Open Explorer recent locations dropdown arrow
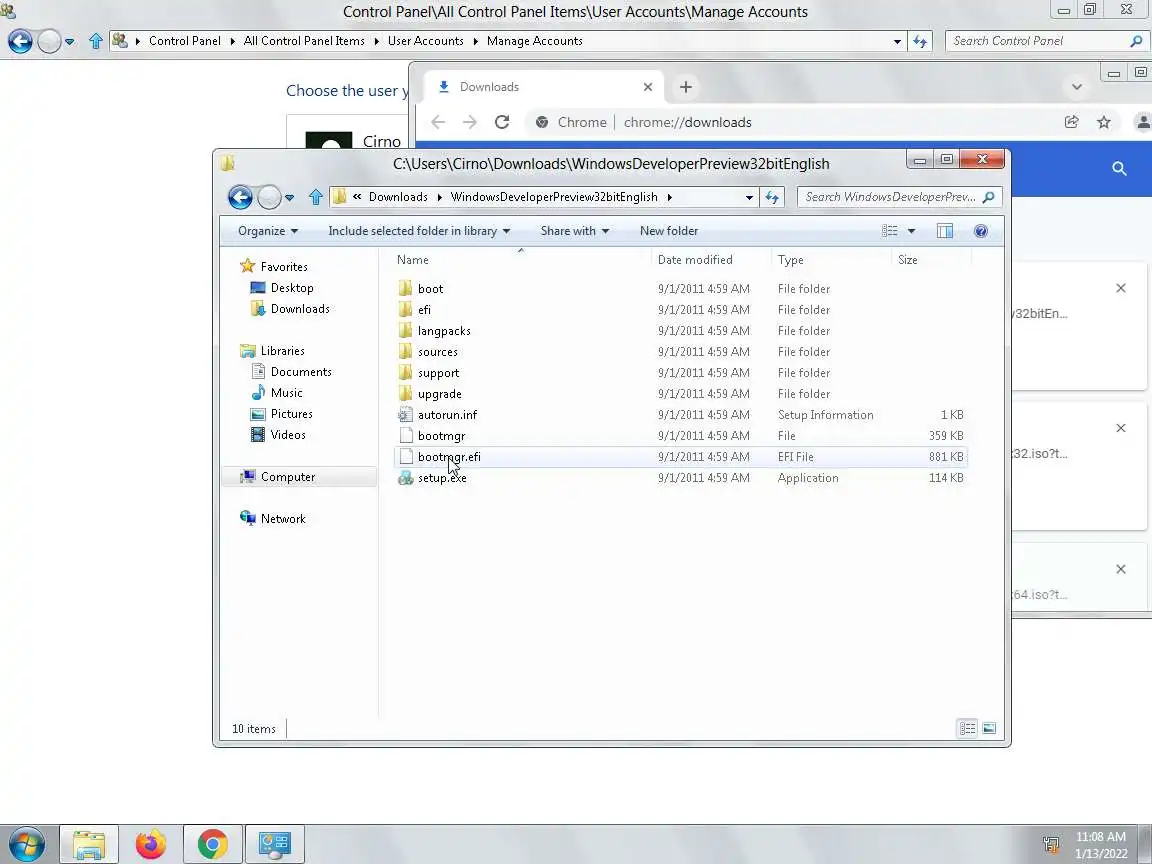The width and height of the screenshot is (1152, 864). pyautogui.click(x=289, y=198)
